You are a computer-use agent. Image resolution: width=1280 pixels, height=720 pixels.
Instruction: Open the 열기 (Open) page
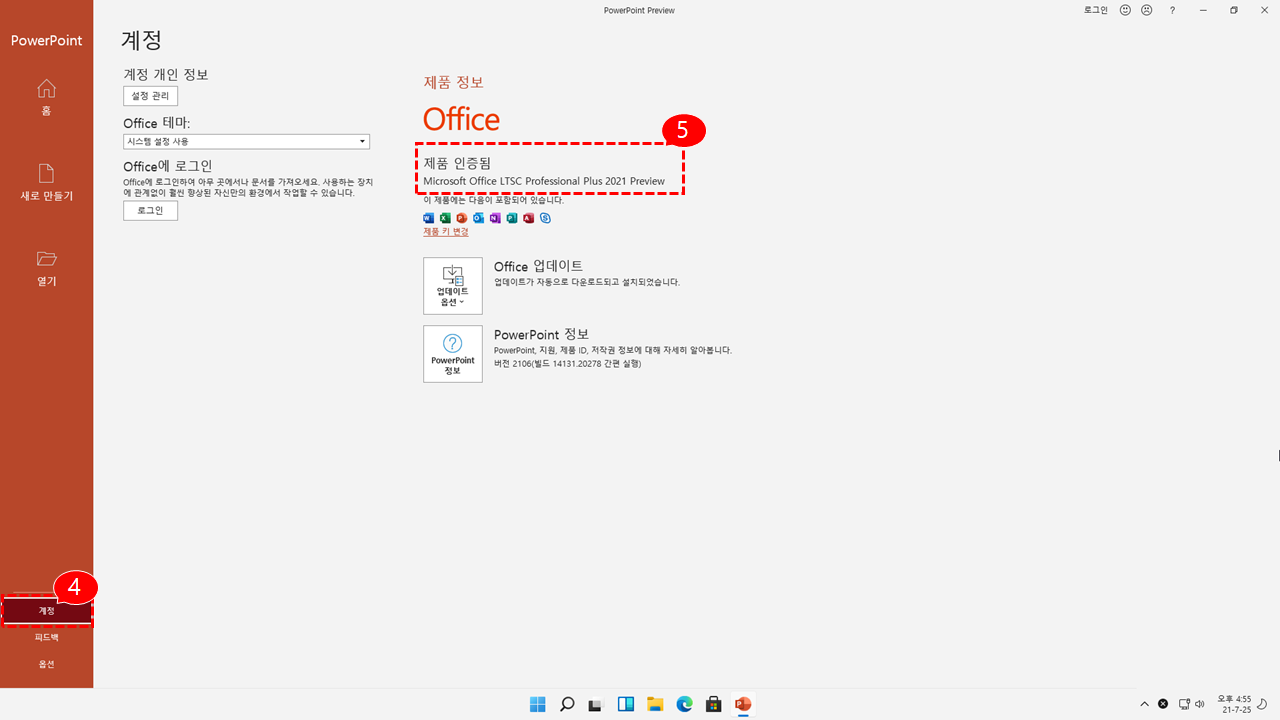46,268
